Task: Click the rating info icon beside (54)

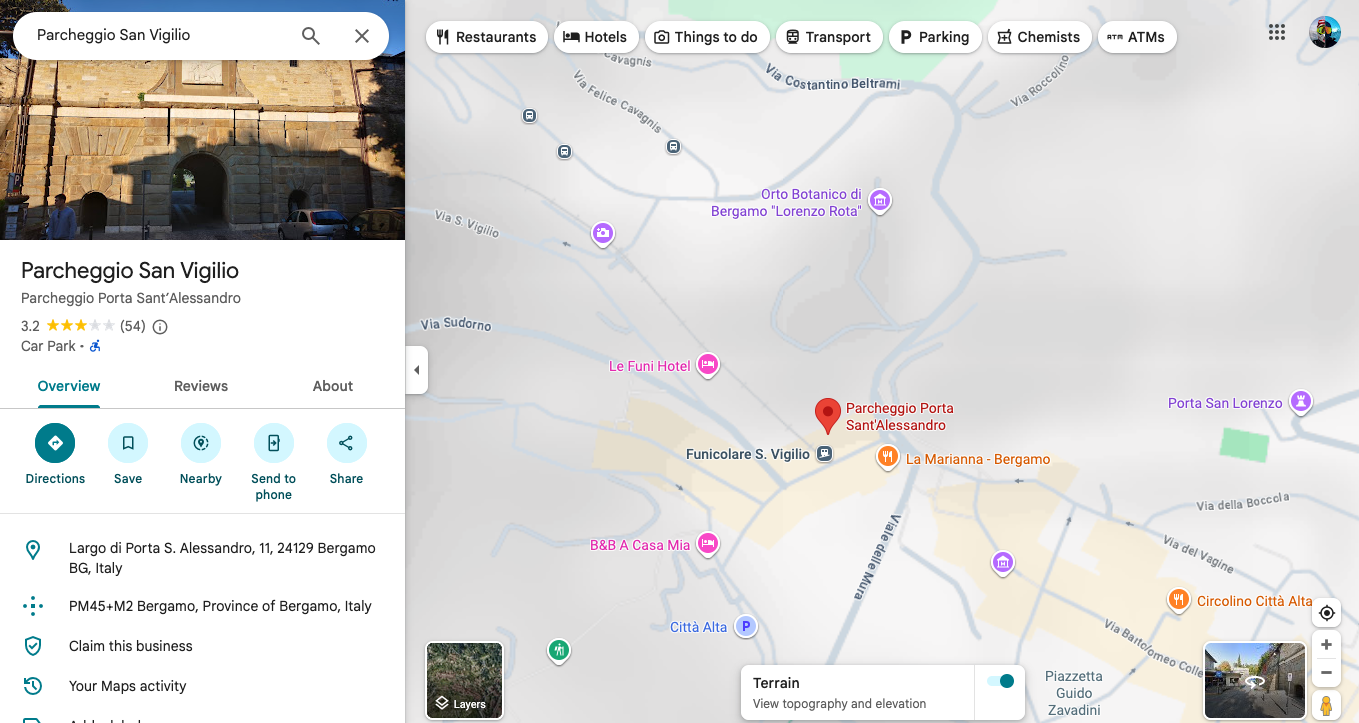Action: tap(160, 326)
